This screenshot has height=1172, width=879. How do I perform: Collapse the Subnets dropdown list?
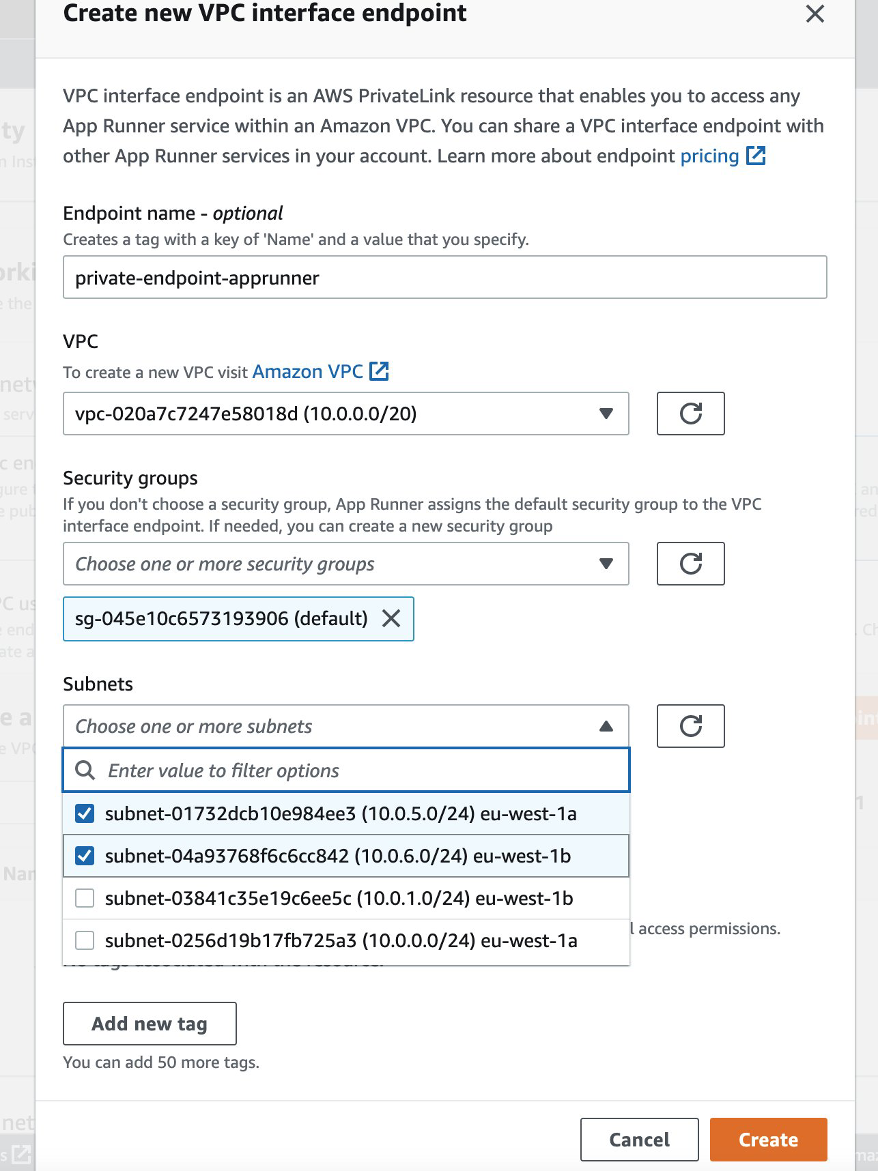[607, 726]
